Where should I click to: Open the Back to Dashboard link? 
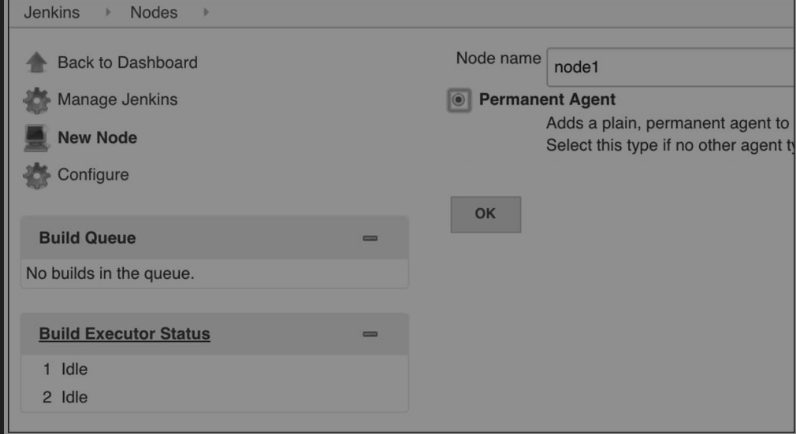coord(127,63)
